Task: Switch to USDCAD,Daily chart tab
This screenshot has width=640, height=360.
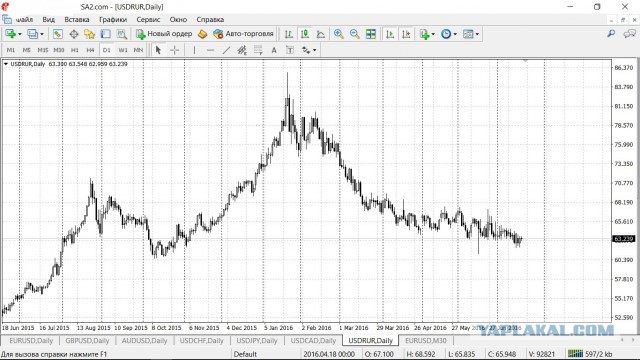Action: pyautogui.click(x=313, y=340)
